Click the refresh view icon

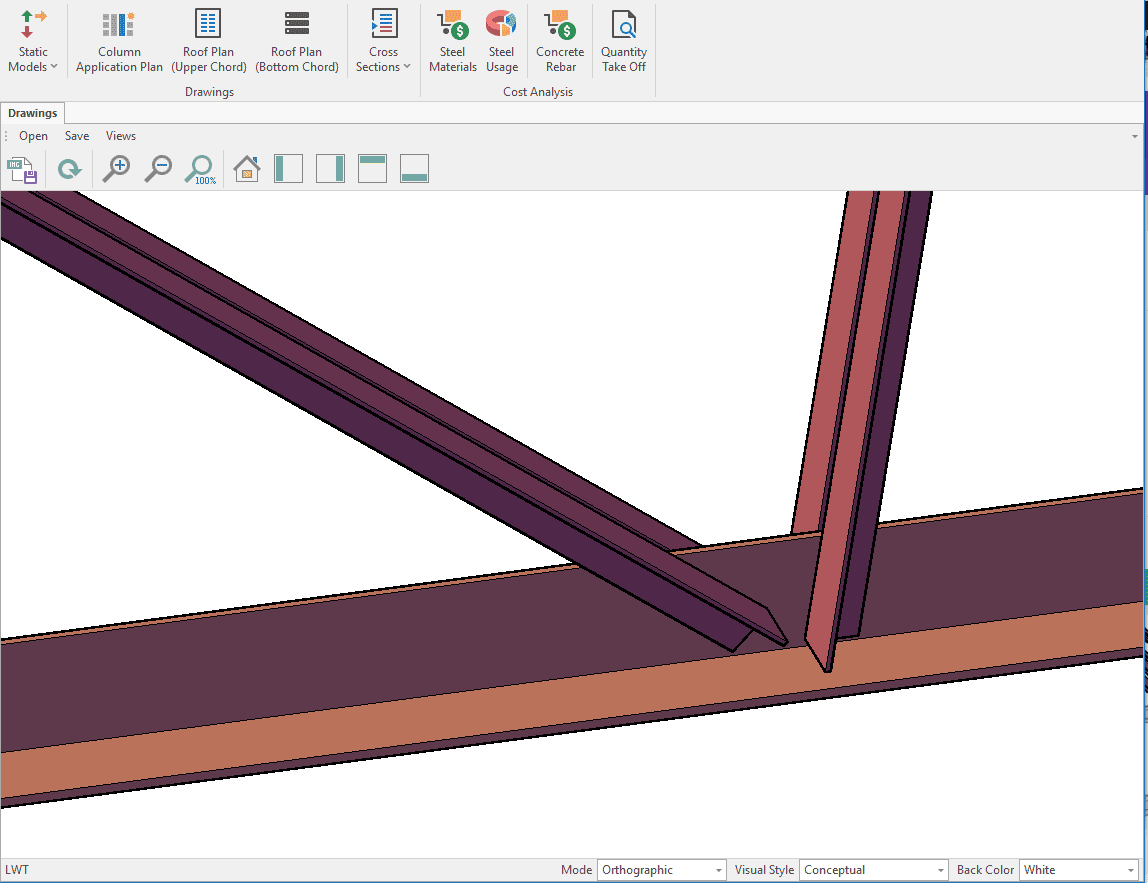coord(69,169)
